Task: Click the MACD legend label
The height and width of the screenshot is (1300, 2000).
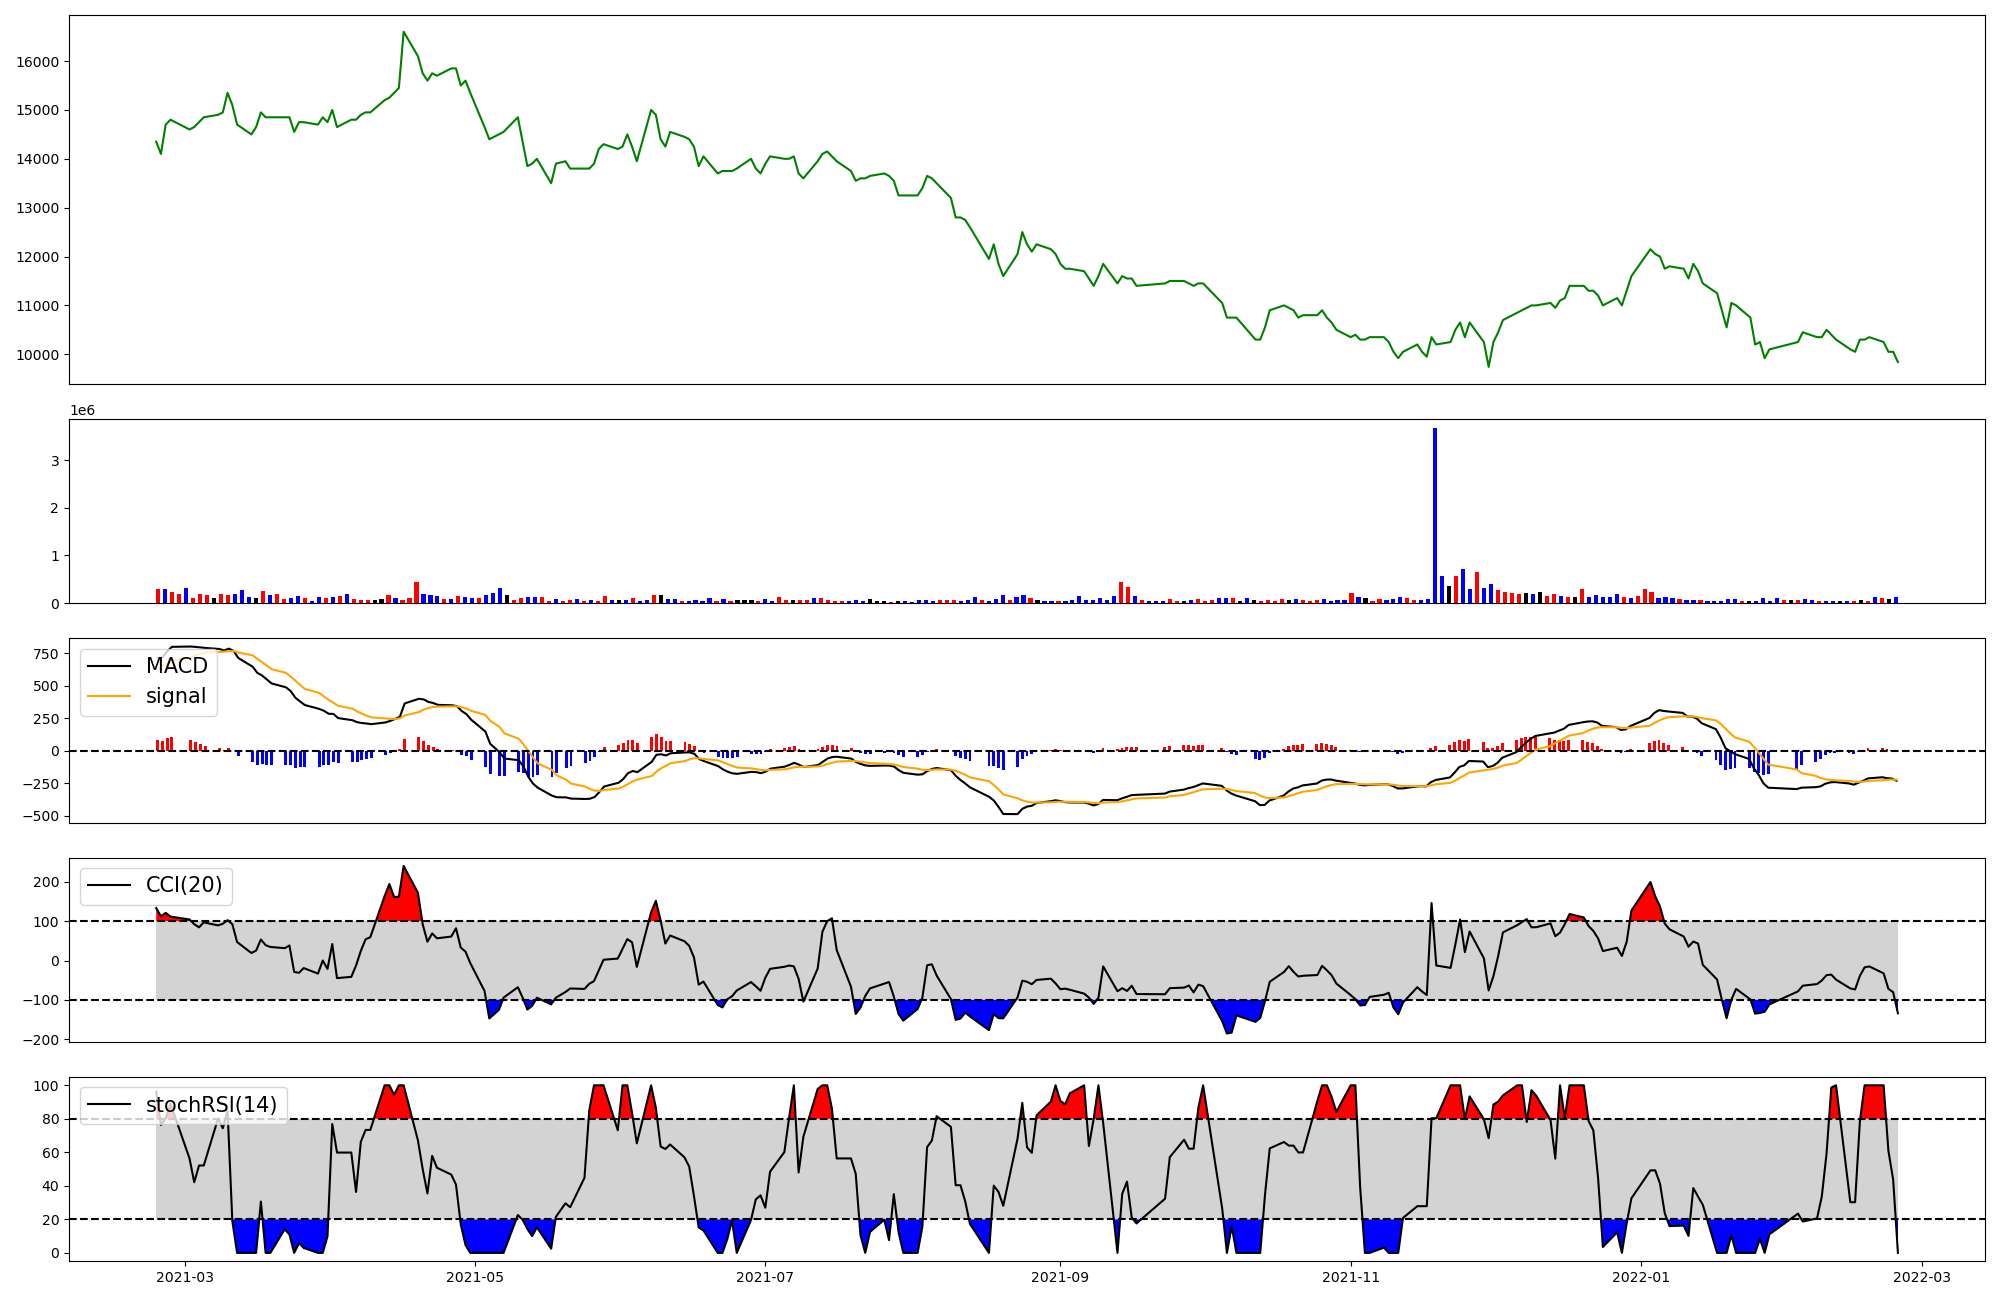Action: pyautogui.click(x=176, y=666)
